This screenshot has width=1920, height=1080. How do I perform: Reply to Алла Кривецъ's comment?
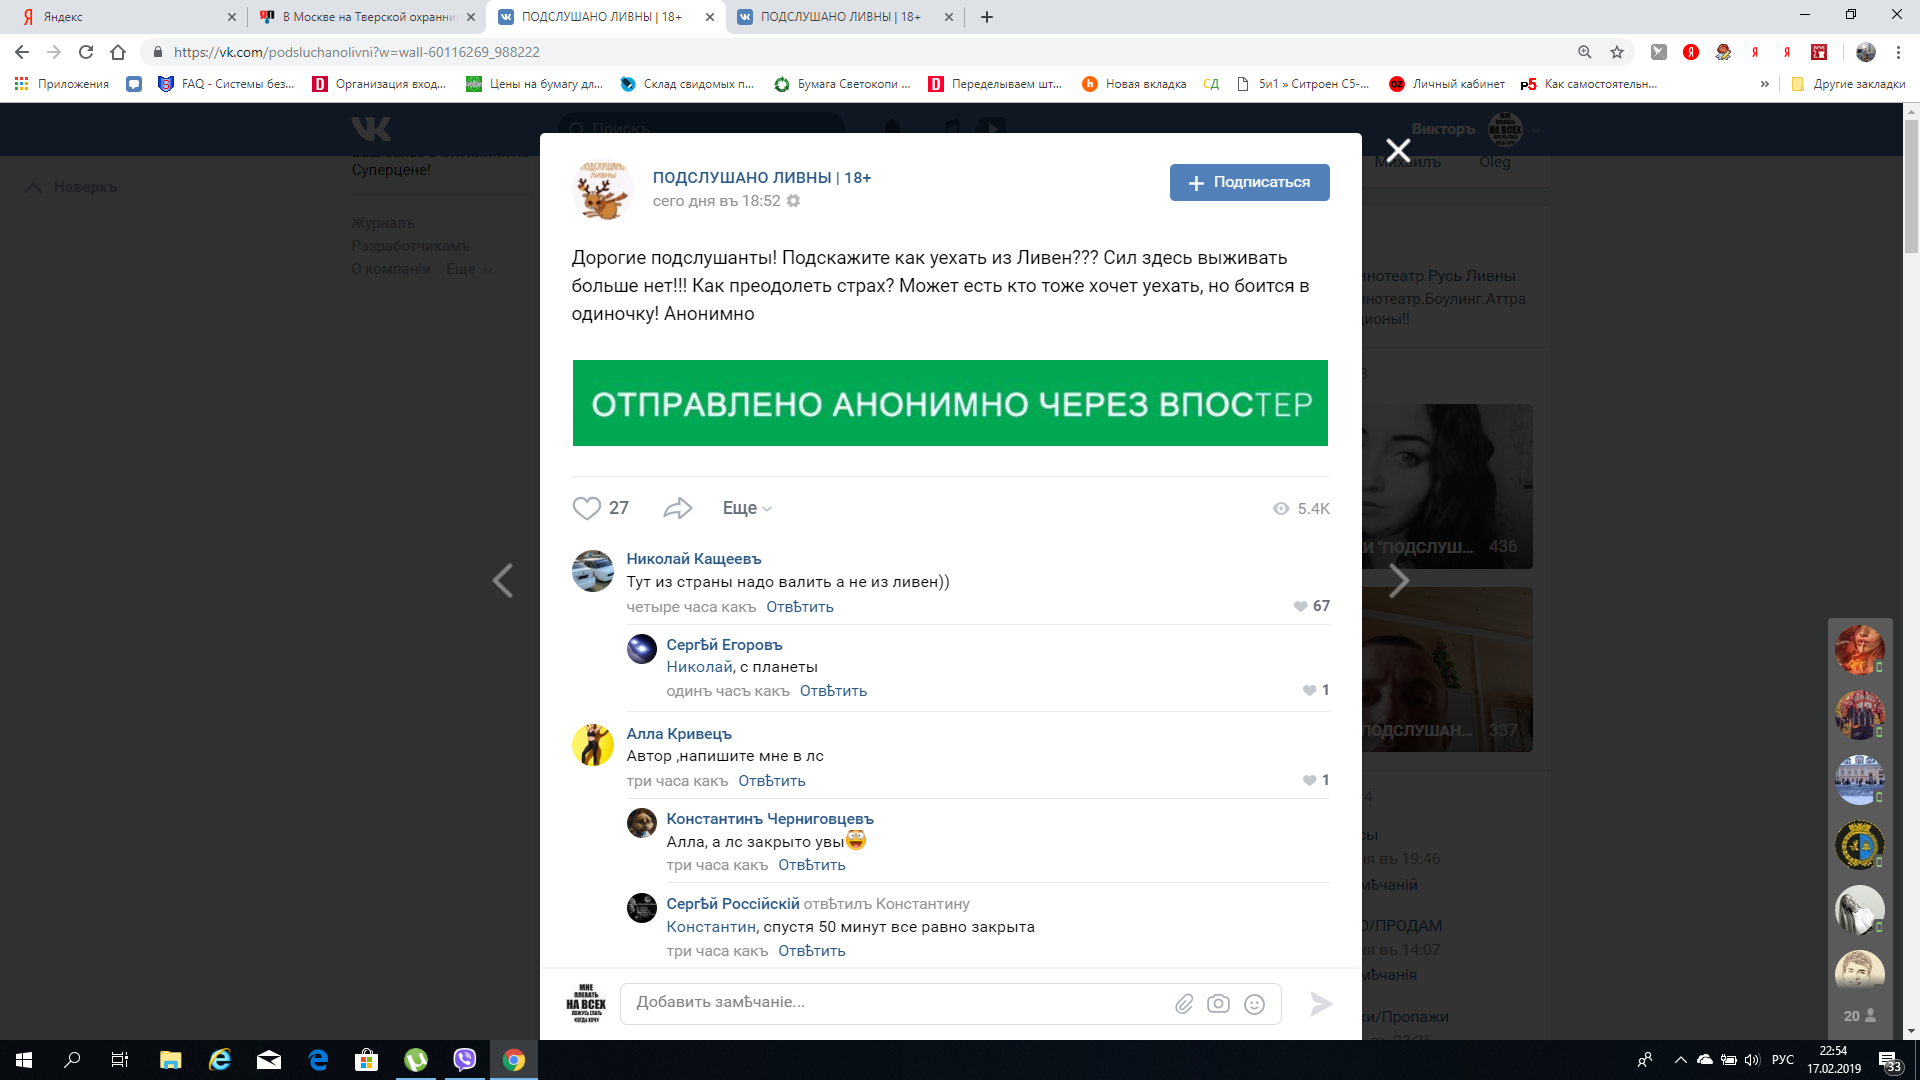click(x=772, y=781)
